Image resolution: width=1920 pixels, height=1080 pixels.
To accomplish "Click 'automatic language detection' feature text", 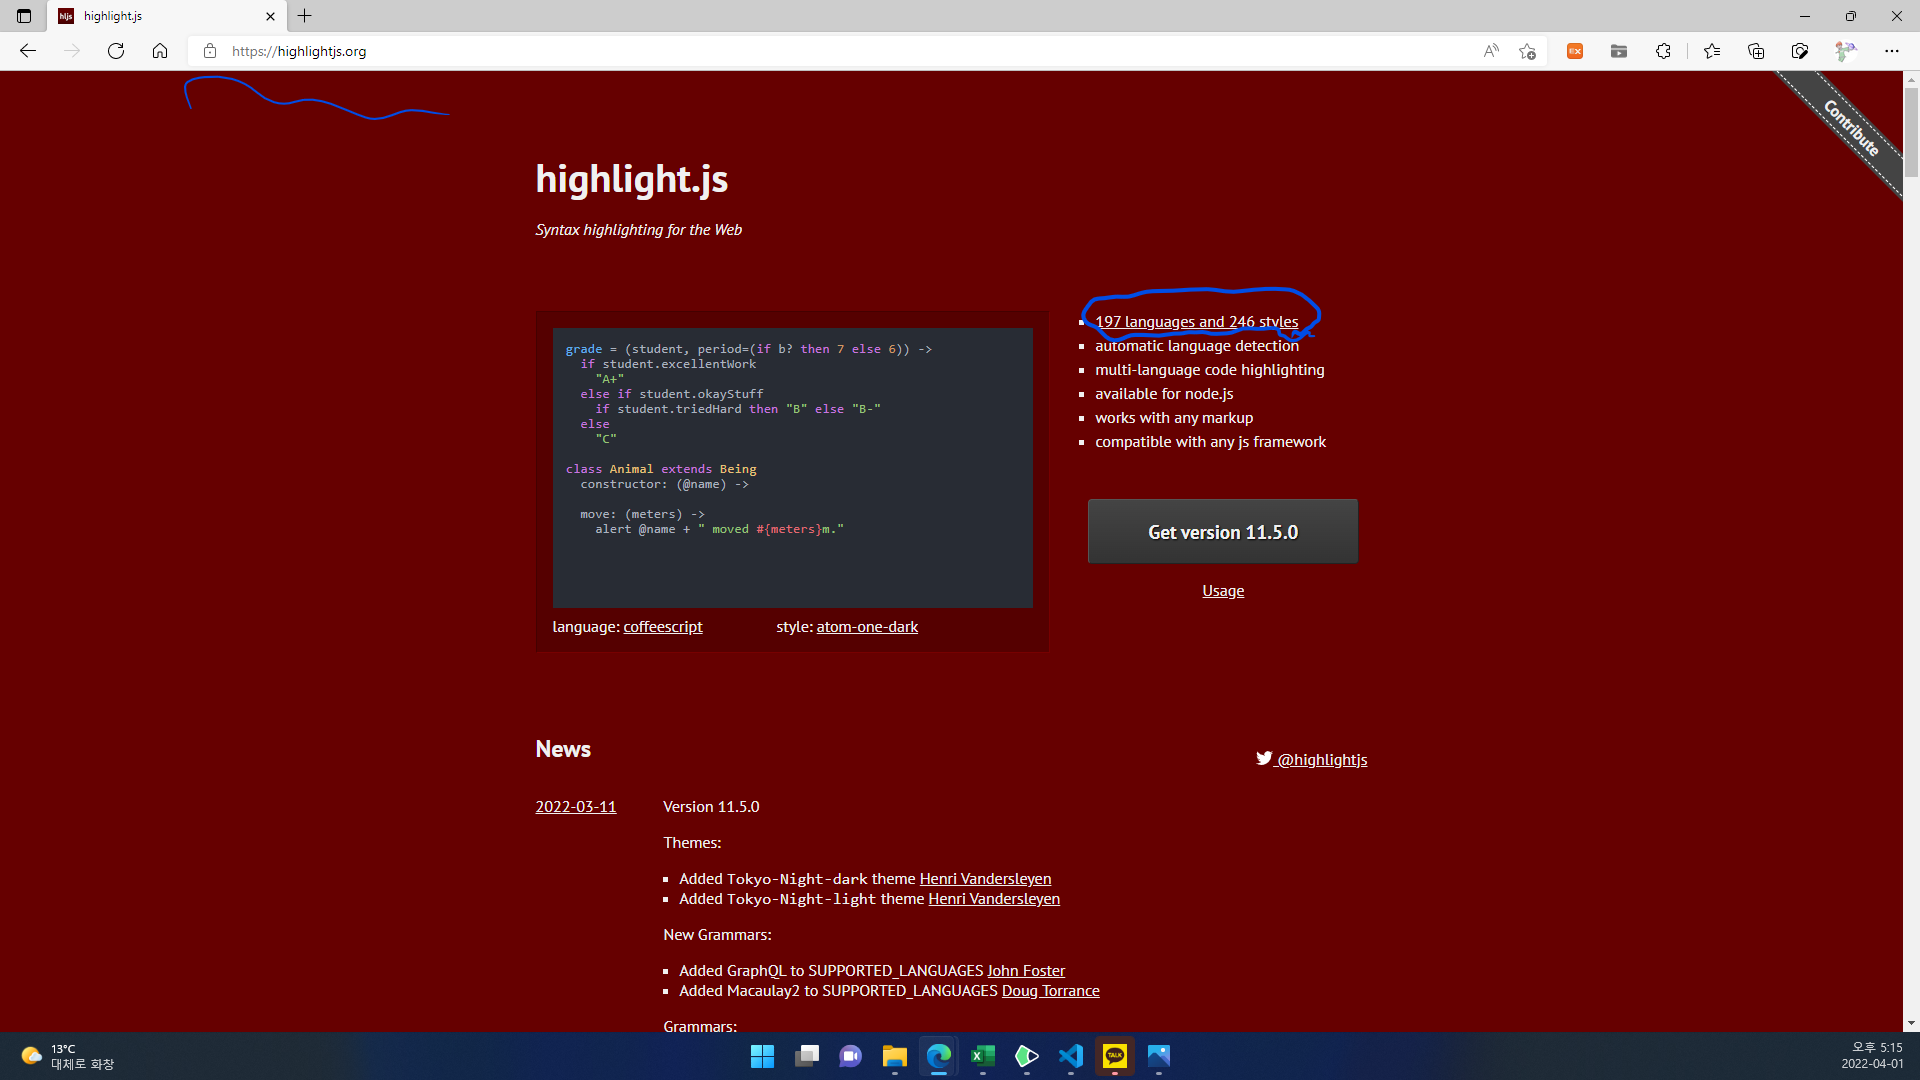I will coord(1197,346).
